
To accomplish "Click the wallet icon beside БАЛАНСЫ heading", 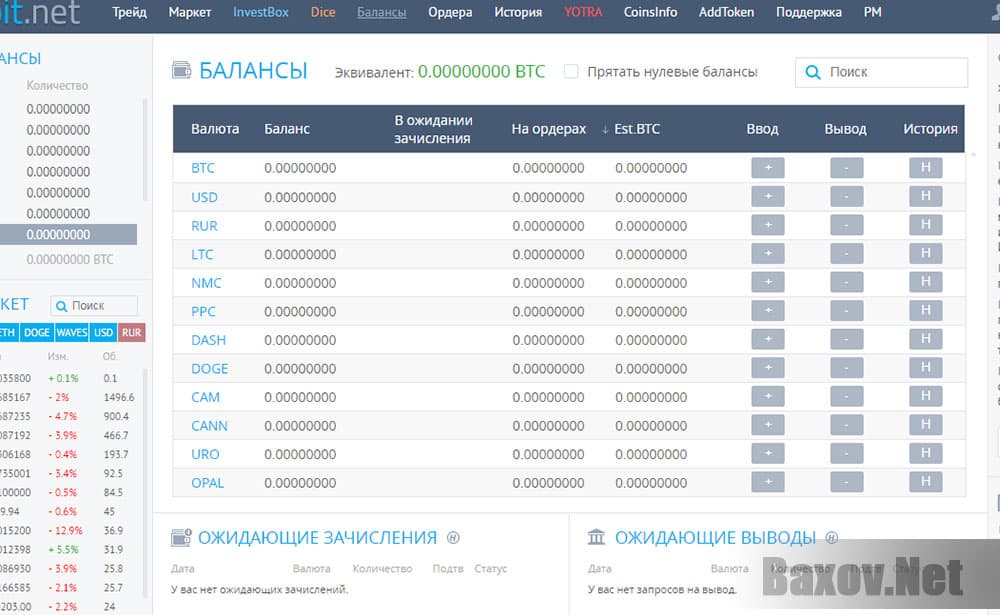I will pos(183,70).
